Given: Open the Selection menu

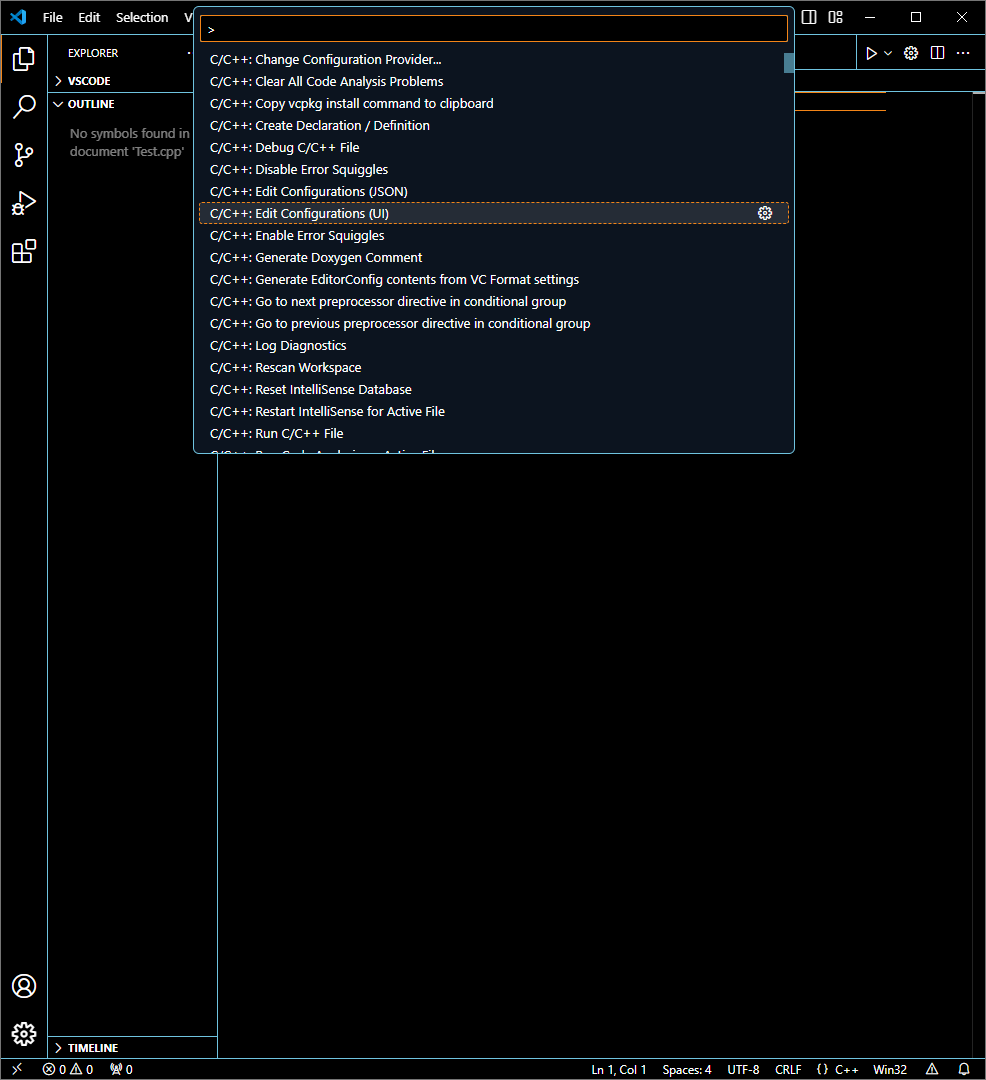Looking at the screenshot, I should pos(142,17).
